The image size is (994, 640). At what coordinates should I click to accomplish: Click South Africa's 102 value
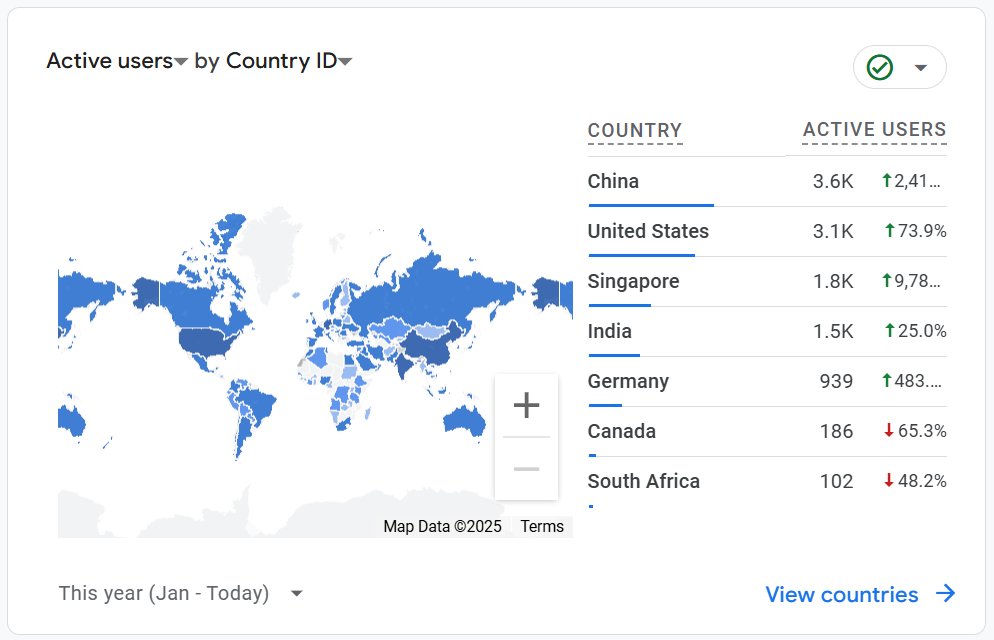coord(836,482)
